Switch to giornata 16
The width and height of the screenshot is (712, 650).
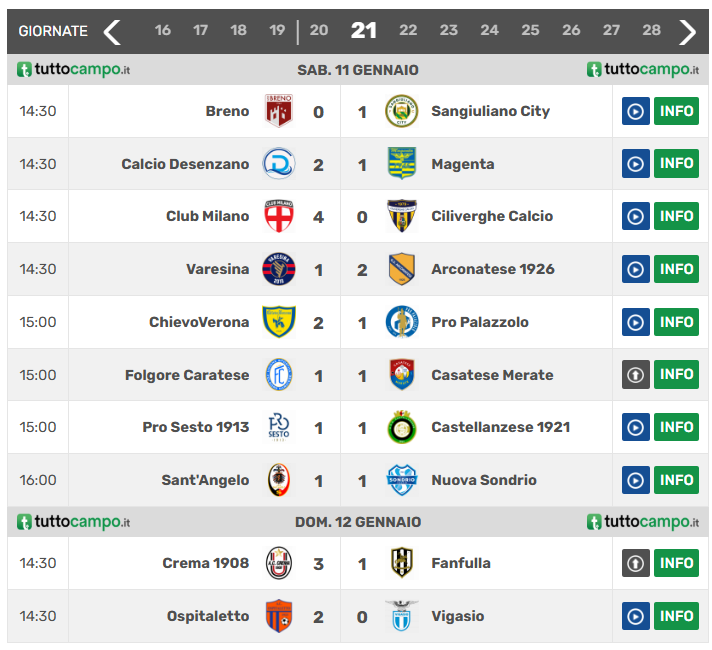coord(163,31)
